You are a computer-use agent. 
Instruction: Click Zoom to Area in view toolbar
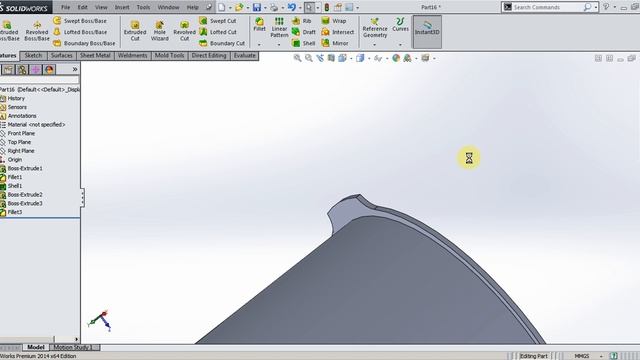pyautogui.click(x=309, y=58)
